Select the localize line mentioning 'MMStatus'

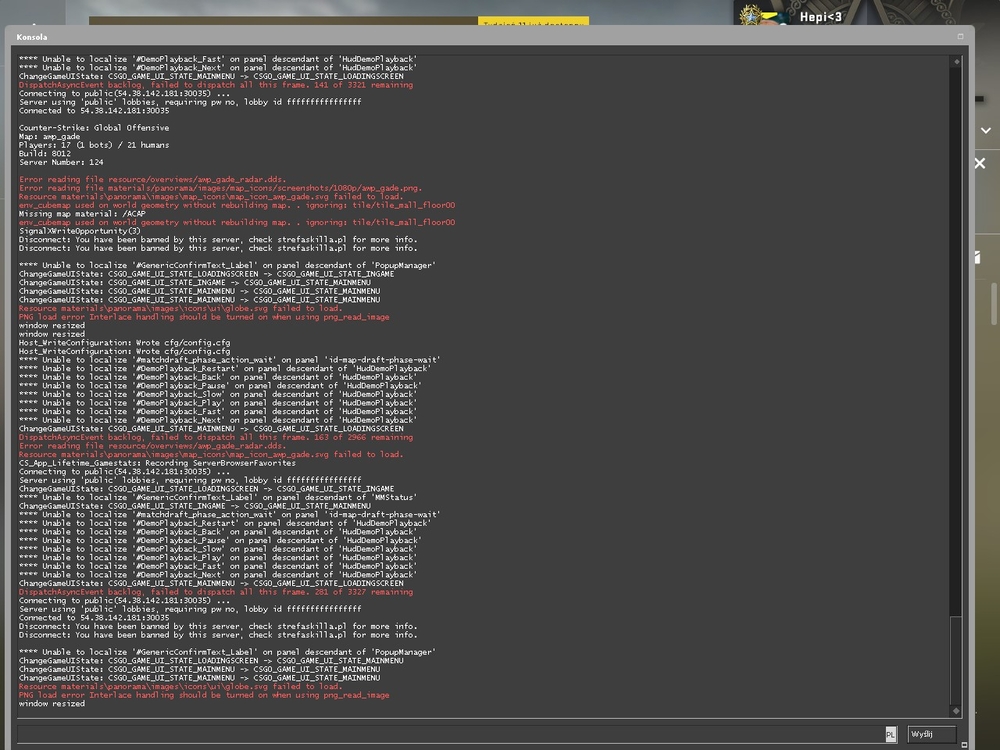[x=217, y=497]
